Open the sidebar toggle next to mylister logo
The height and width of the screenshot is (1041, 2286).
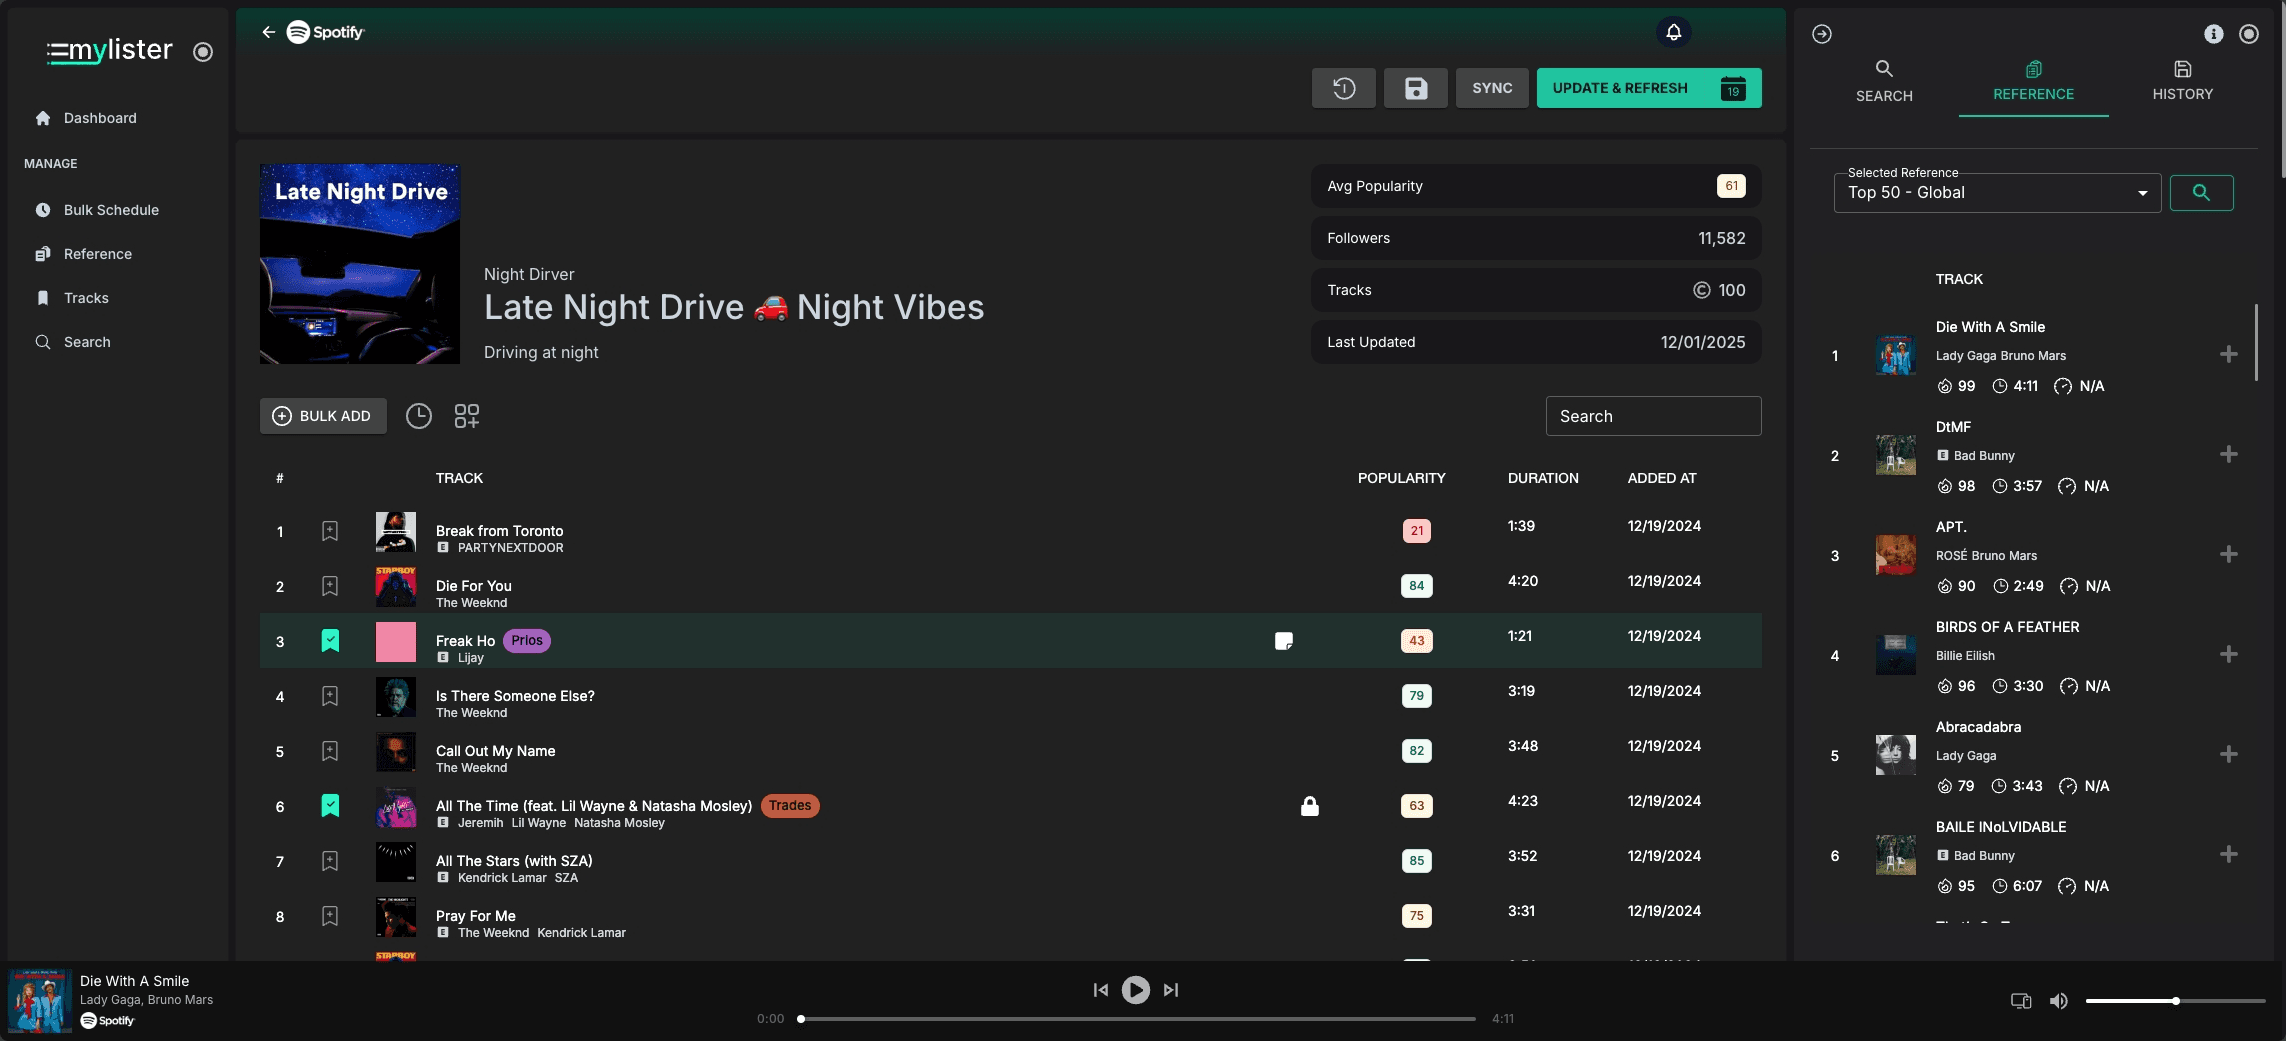pos(203,52)
